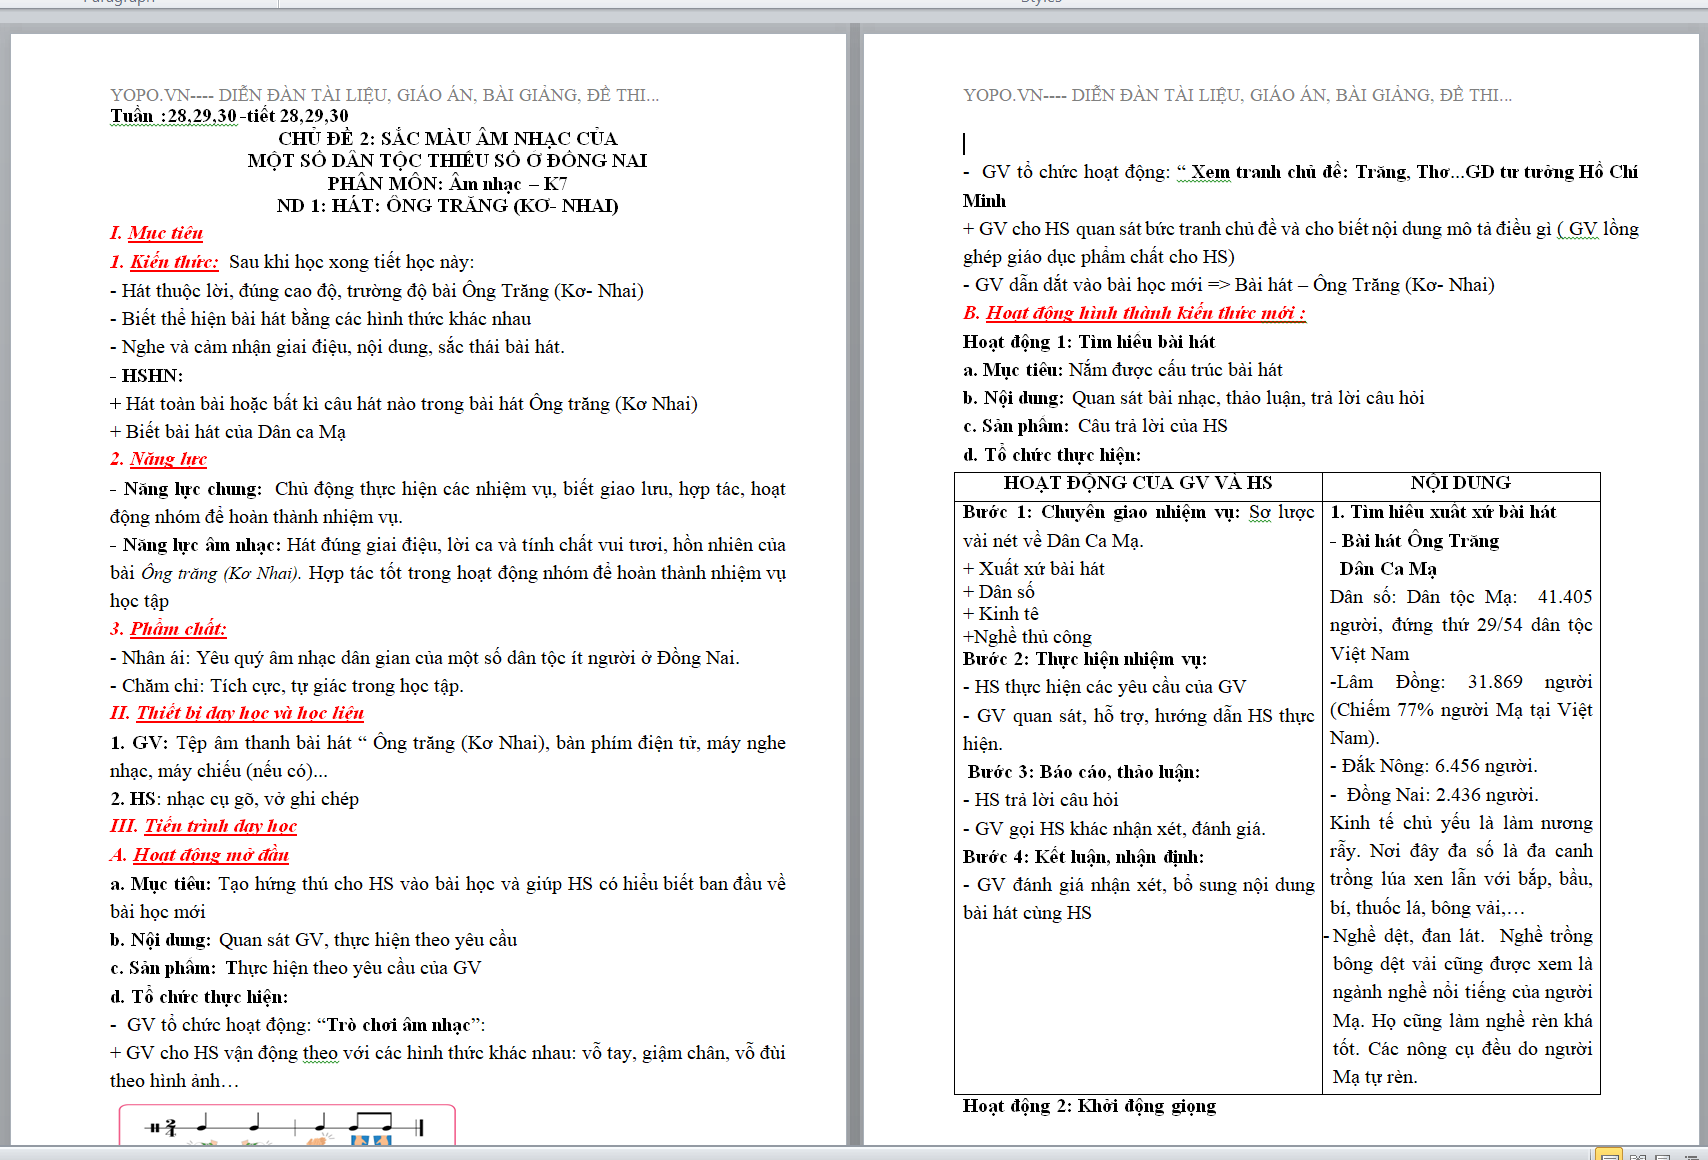1708x1160 pixels.
Task: Click the '- HSHN:' line
Action: [146, 376]
